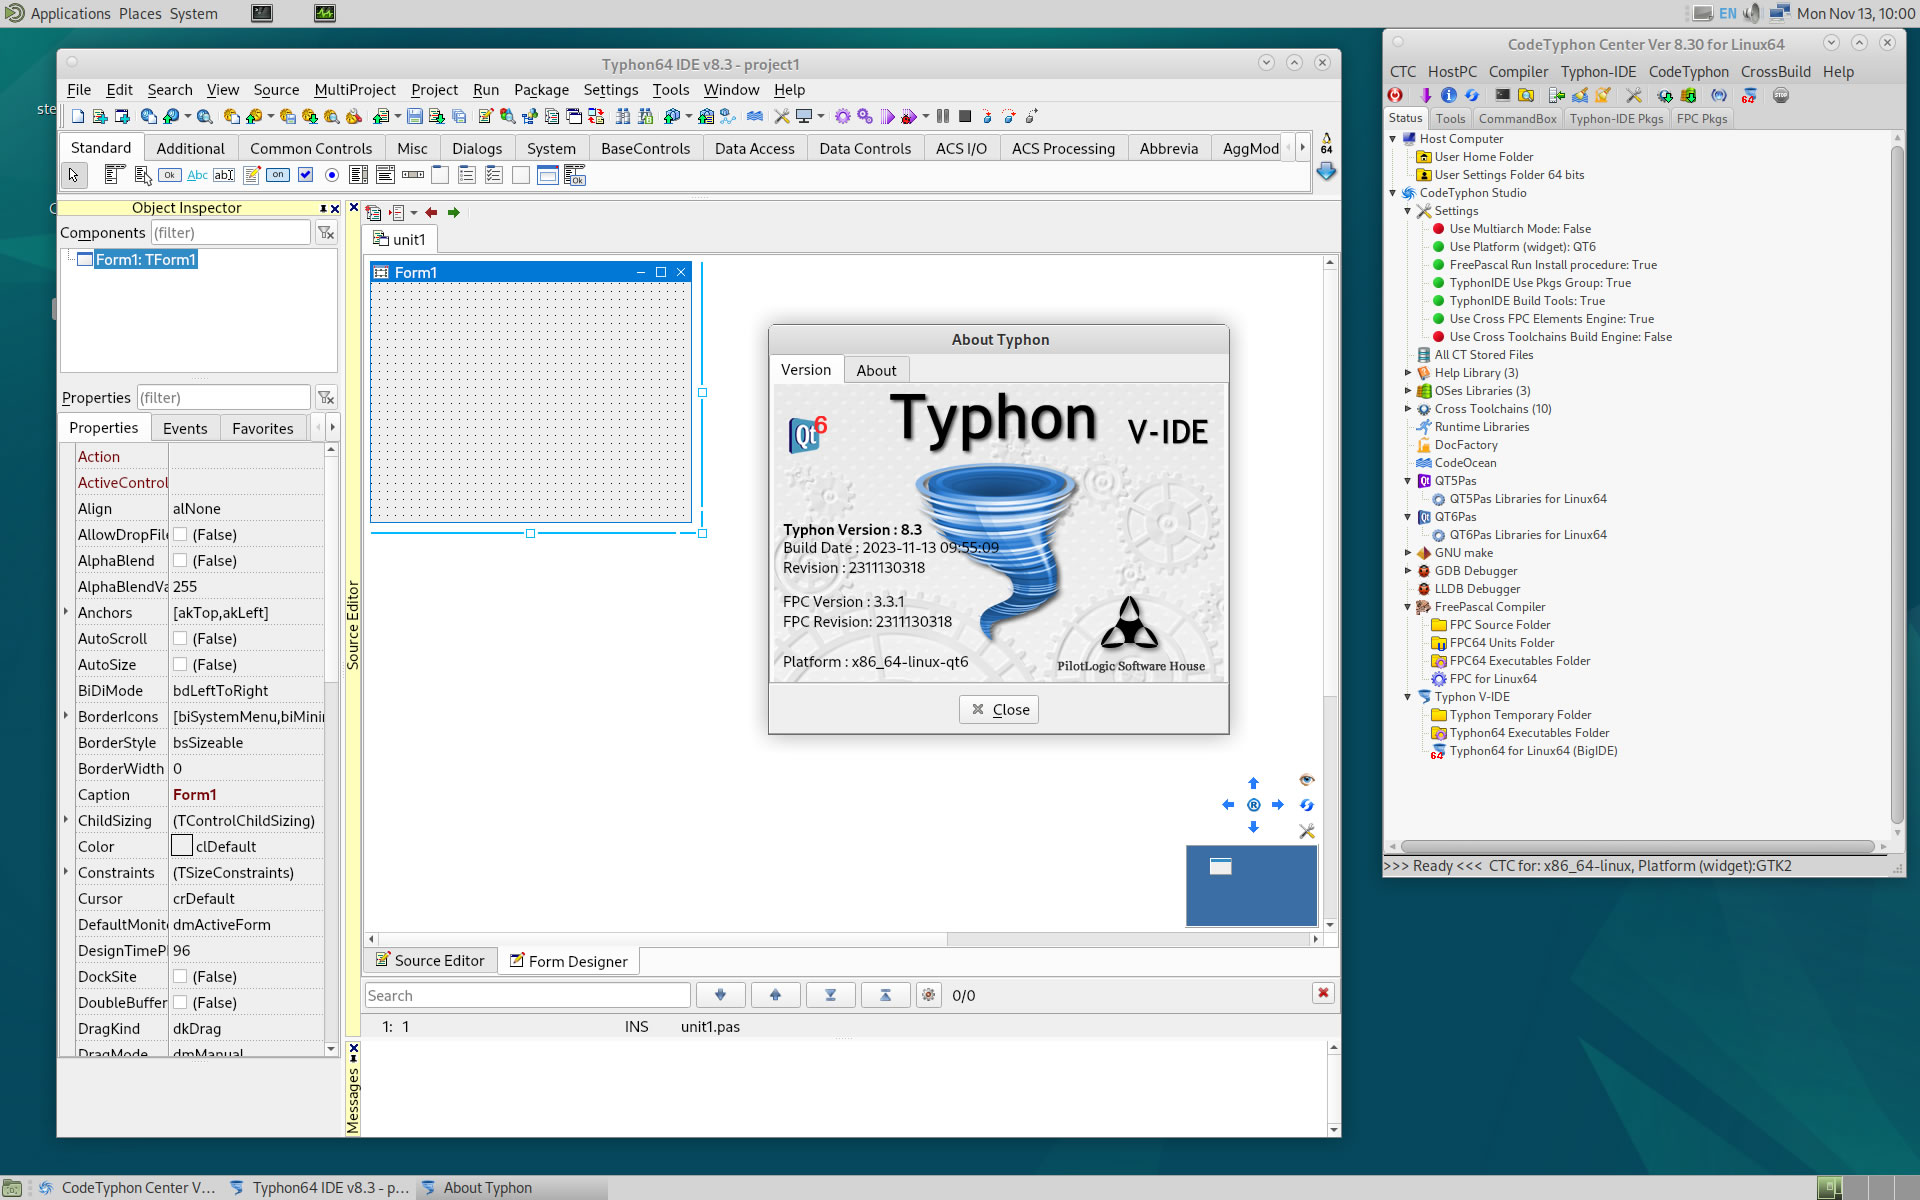Toggle the AlphaBlend checkbox

coord(180,561)
